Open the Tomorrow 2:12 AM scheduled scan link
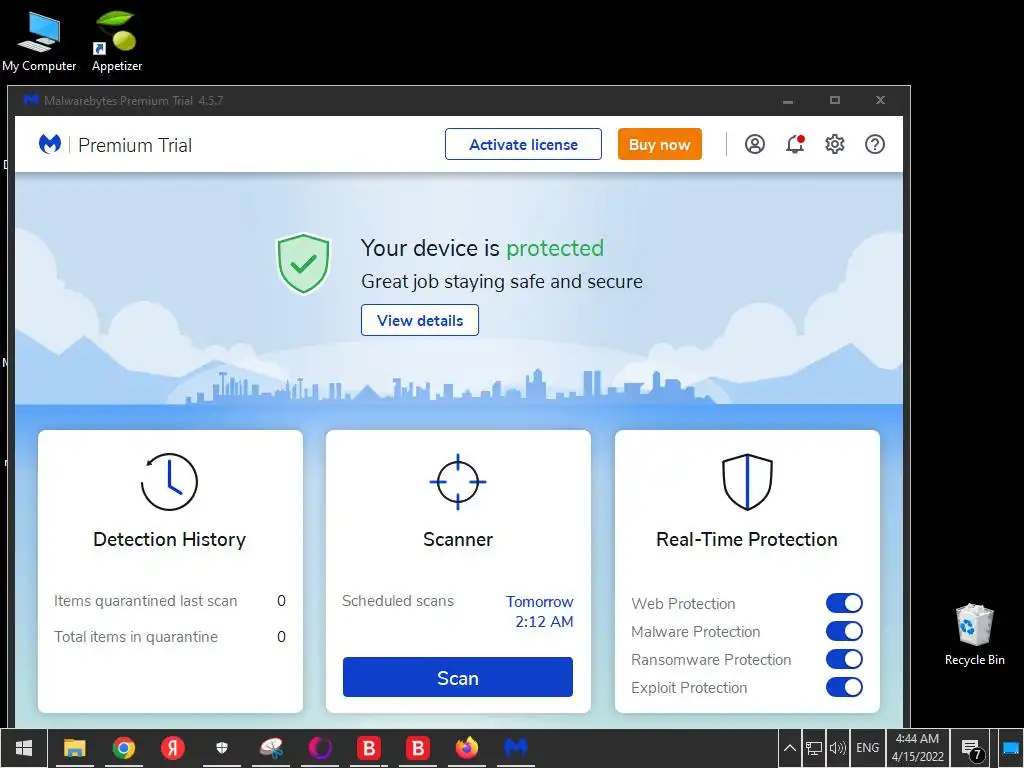 540,611
